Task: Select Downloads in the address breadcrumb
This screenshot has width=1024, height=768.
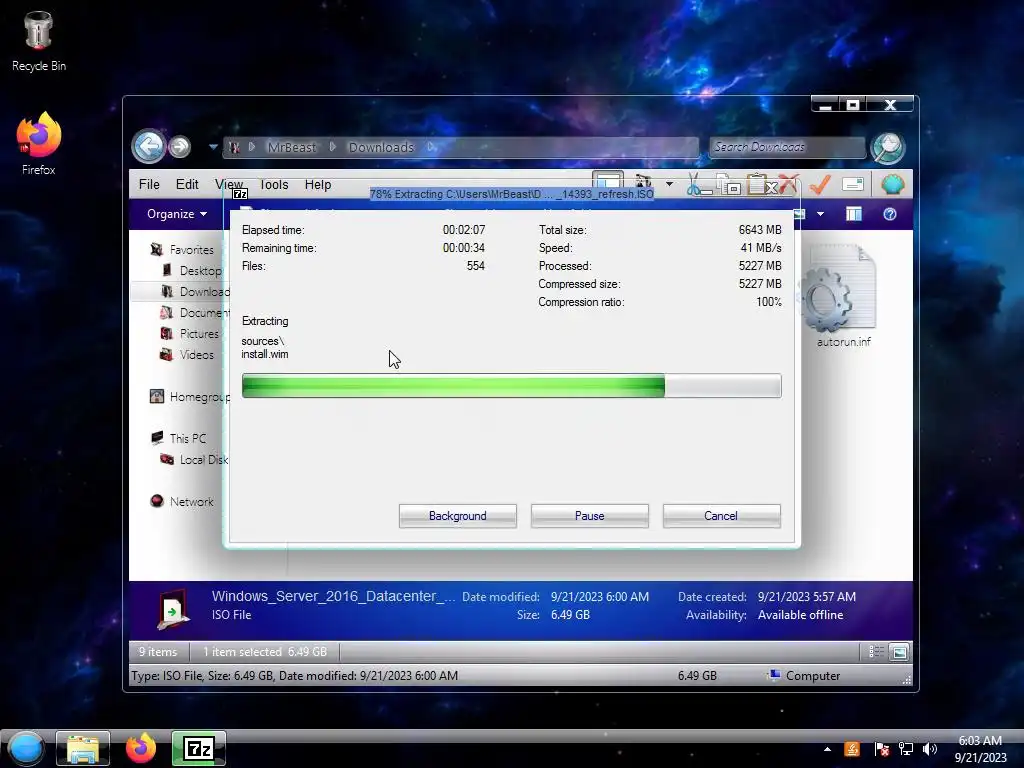Action: tap(381, 148)
